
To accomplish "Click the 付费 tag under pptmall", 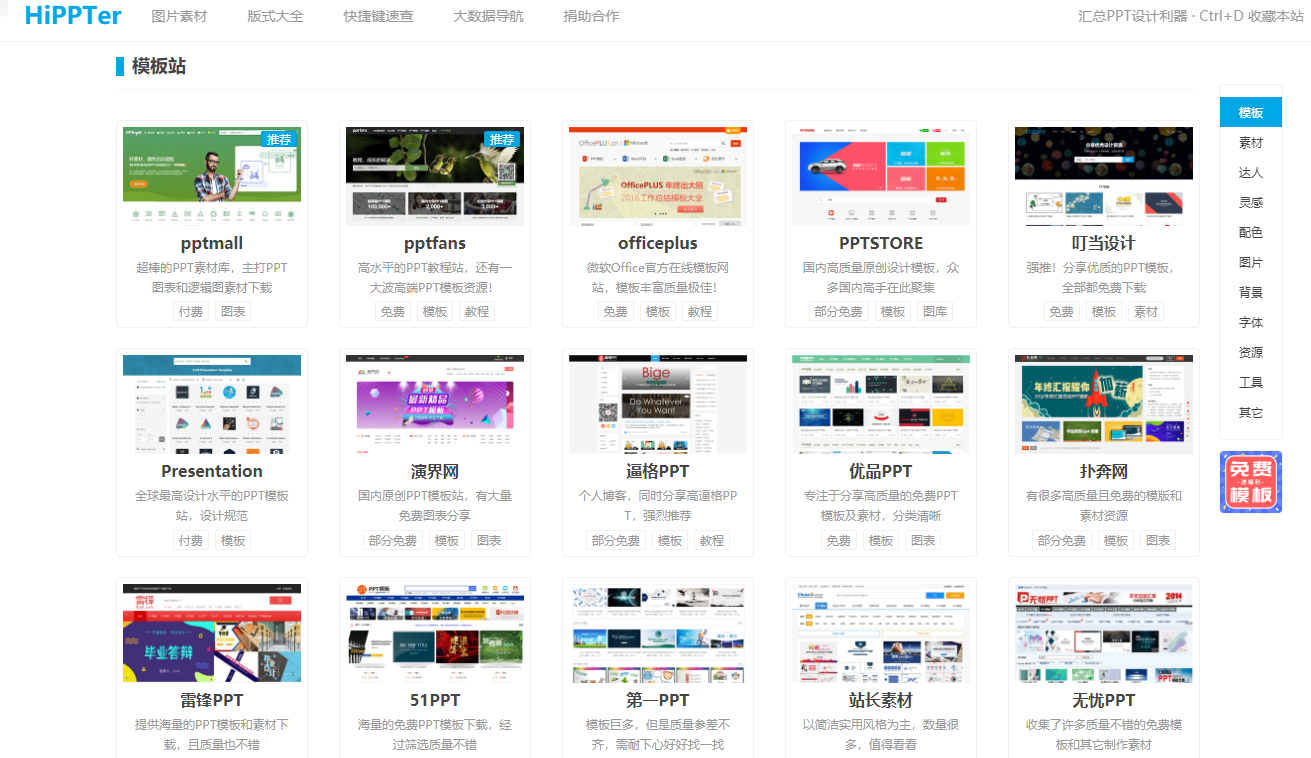I will [x=191, y=312].
